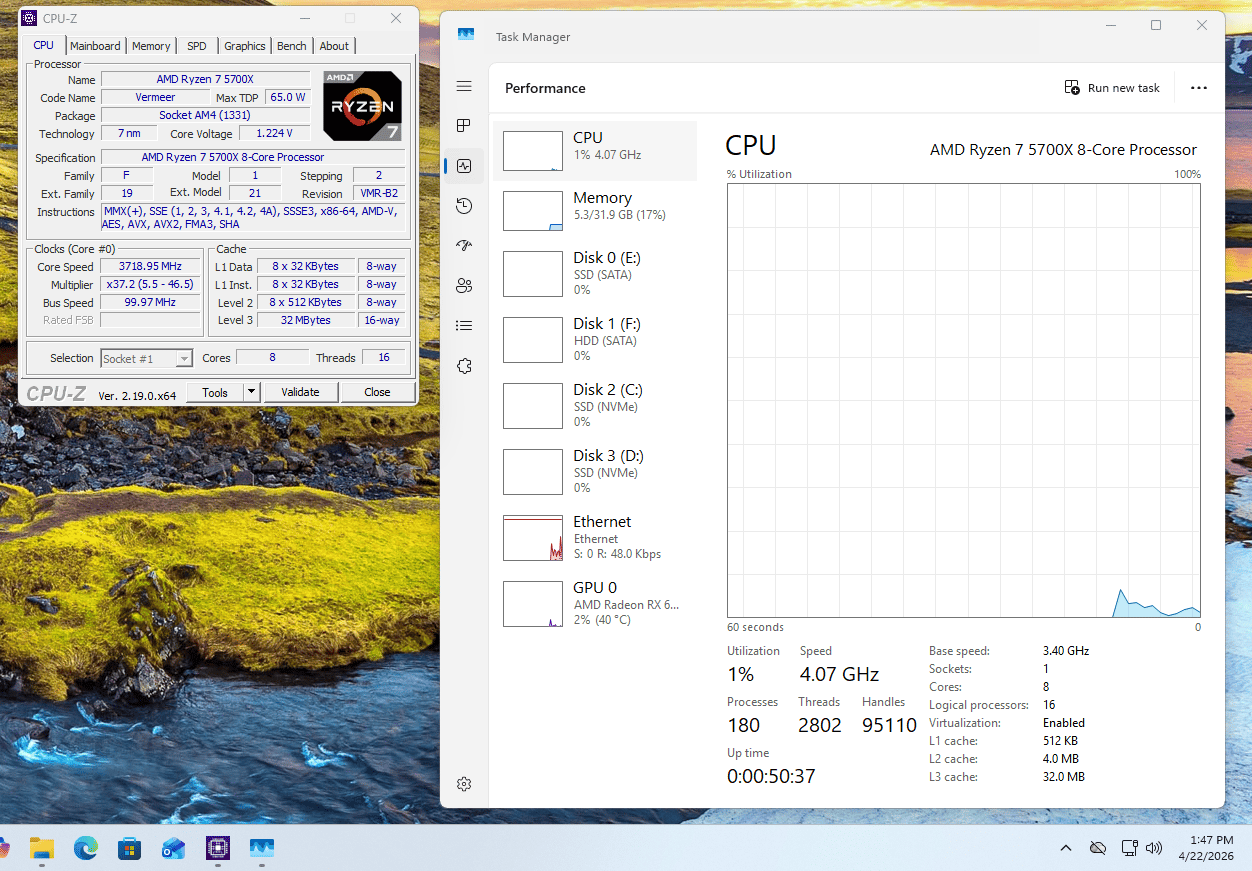Open File Explorer from taskbar
This screenshot has width=1252, height=871.
coord(42,849)
